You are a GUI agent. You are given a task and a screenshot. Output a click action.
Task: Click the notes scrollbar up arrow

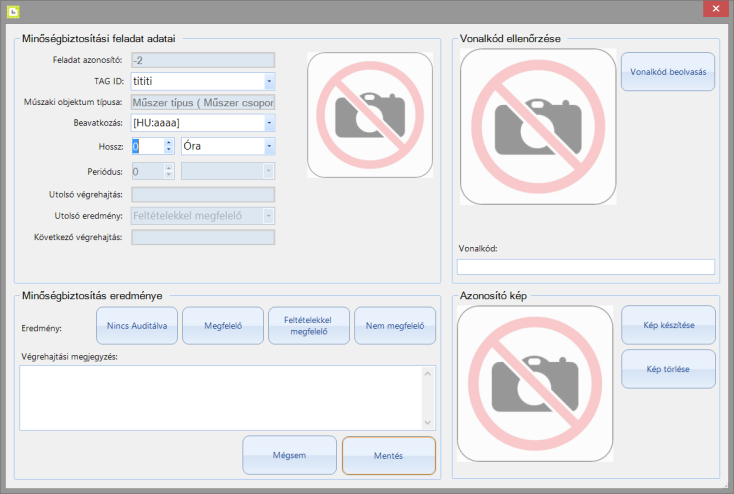(x=427, y=373)
